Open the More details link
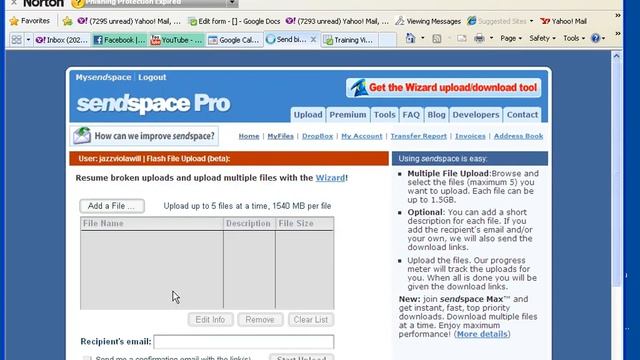640x360 pixels. 482,334
